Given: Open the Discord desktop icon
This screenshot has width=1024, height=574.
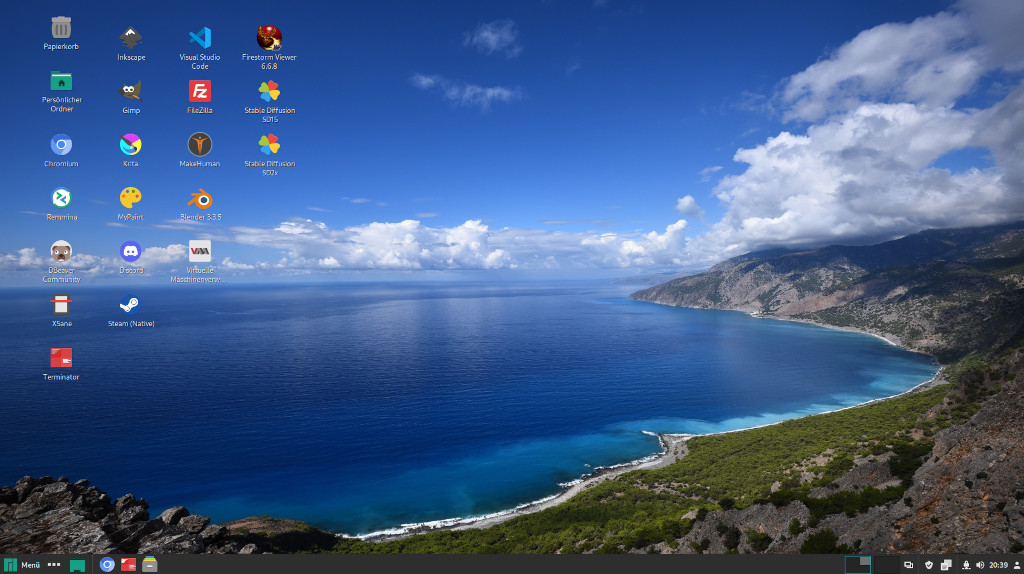Looking at the screenshot, I should [131, 252].
